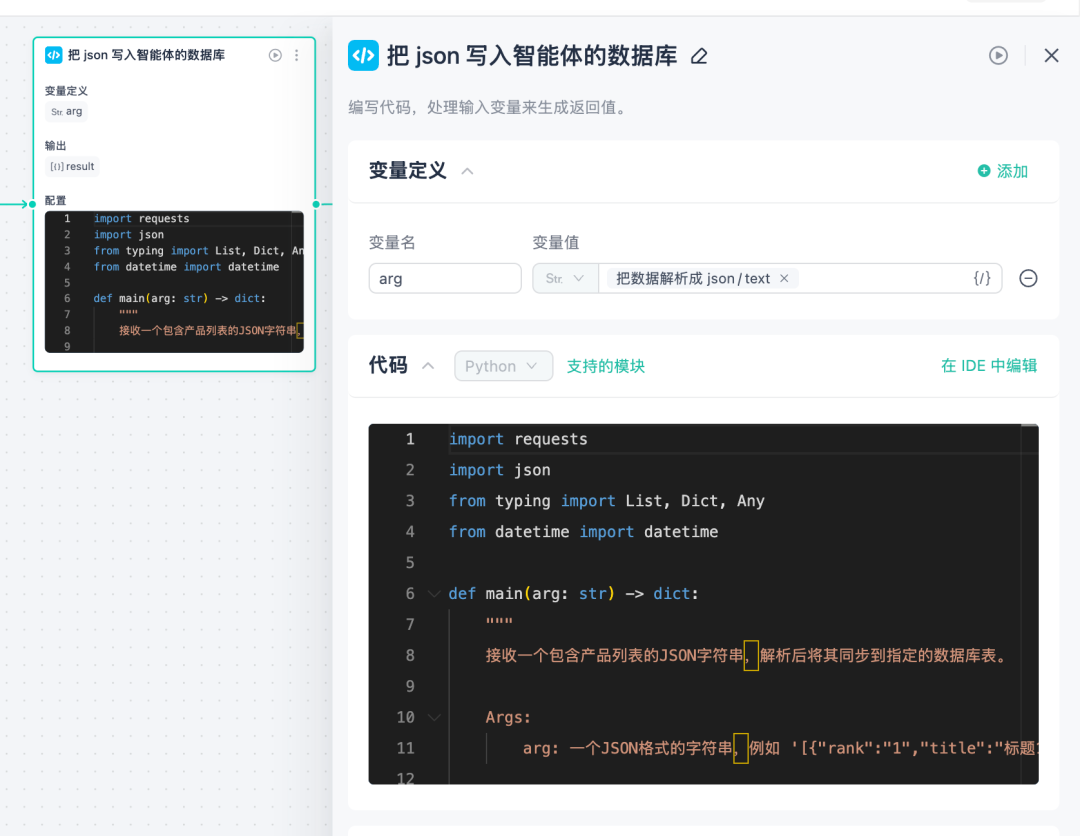Click the run icon on the node card

pos(275,56)
